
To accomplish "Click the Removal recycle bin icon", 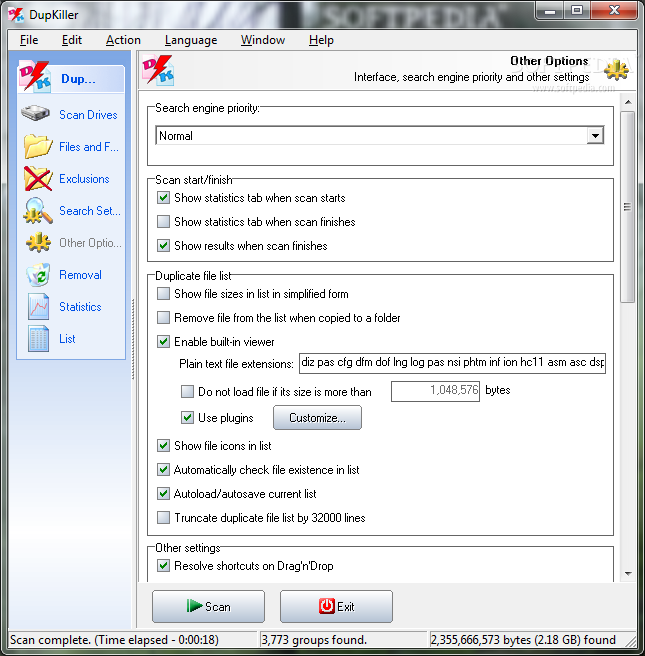I will tap(38, 274).
